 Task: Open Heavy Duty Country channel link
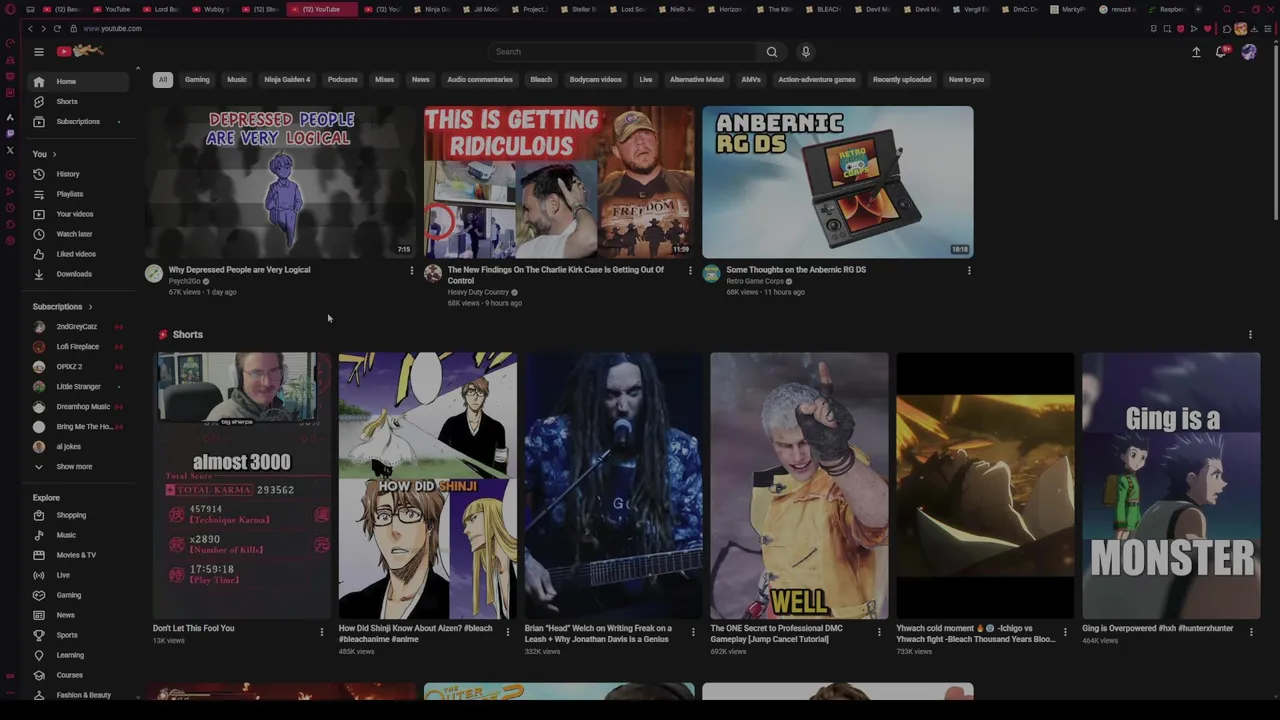478,293
